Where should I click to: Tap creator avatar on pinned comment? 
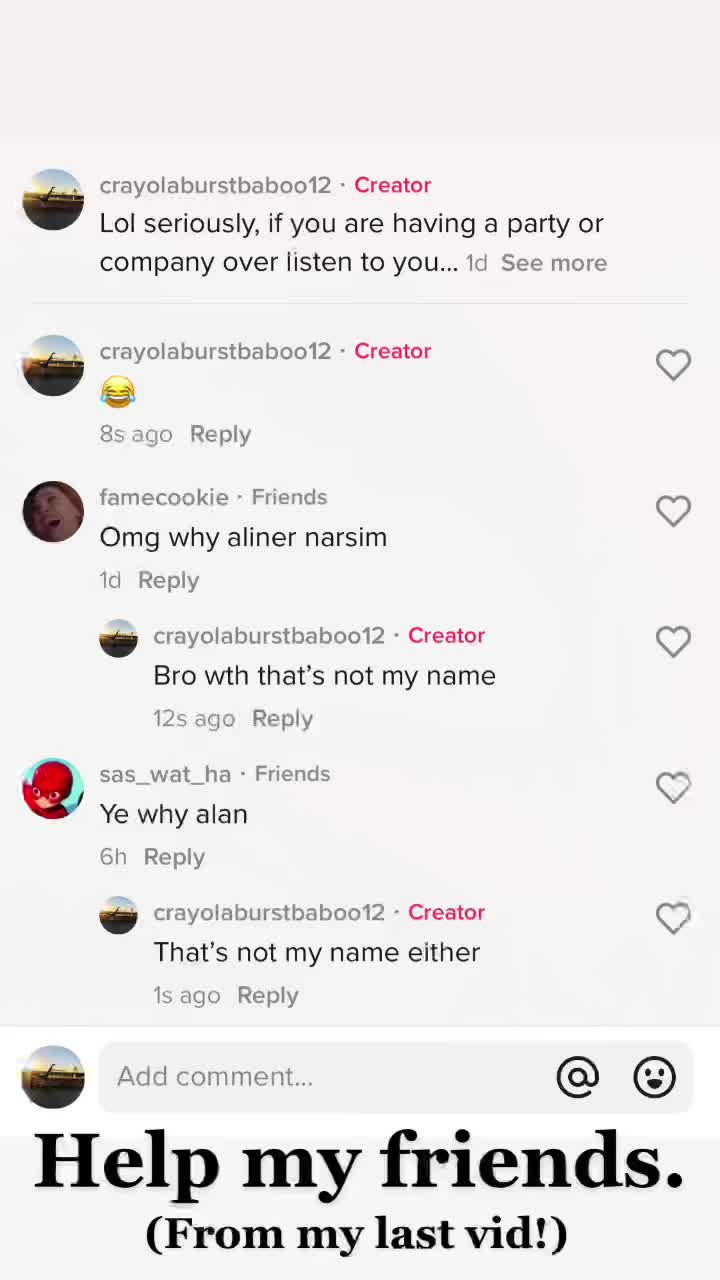coord(53,200)
